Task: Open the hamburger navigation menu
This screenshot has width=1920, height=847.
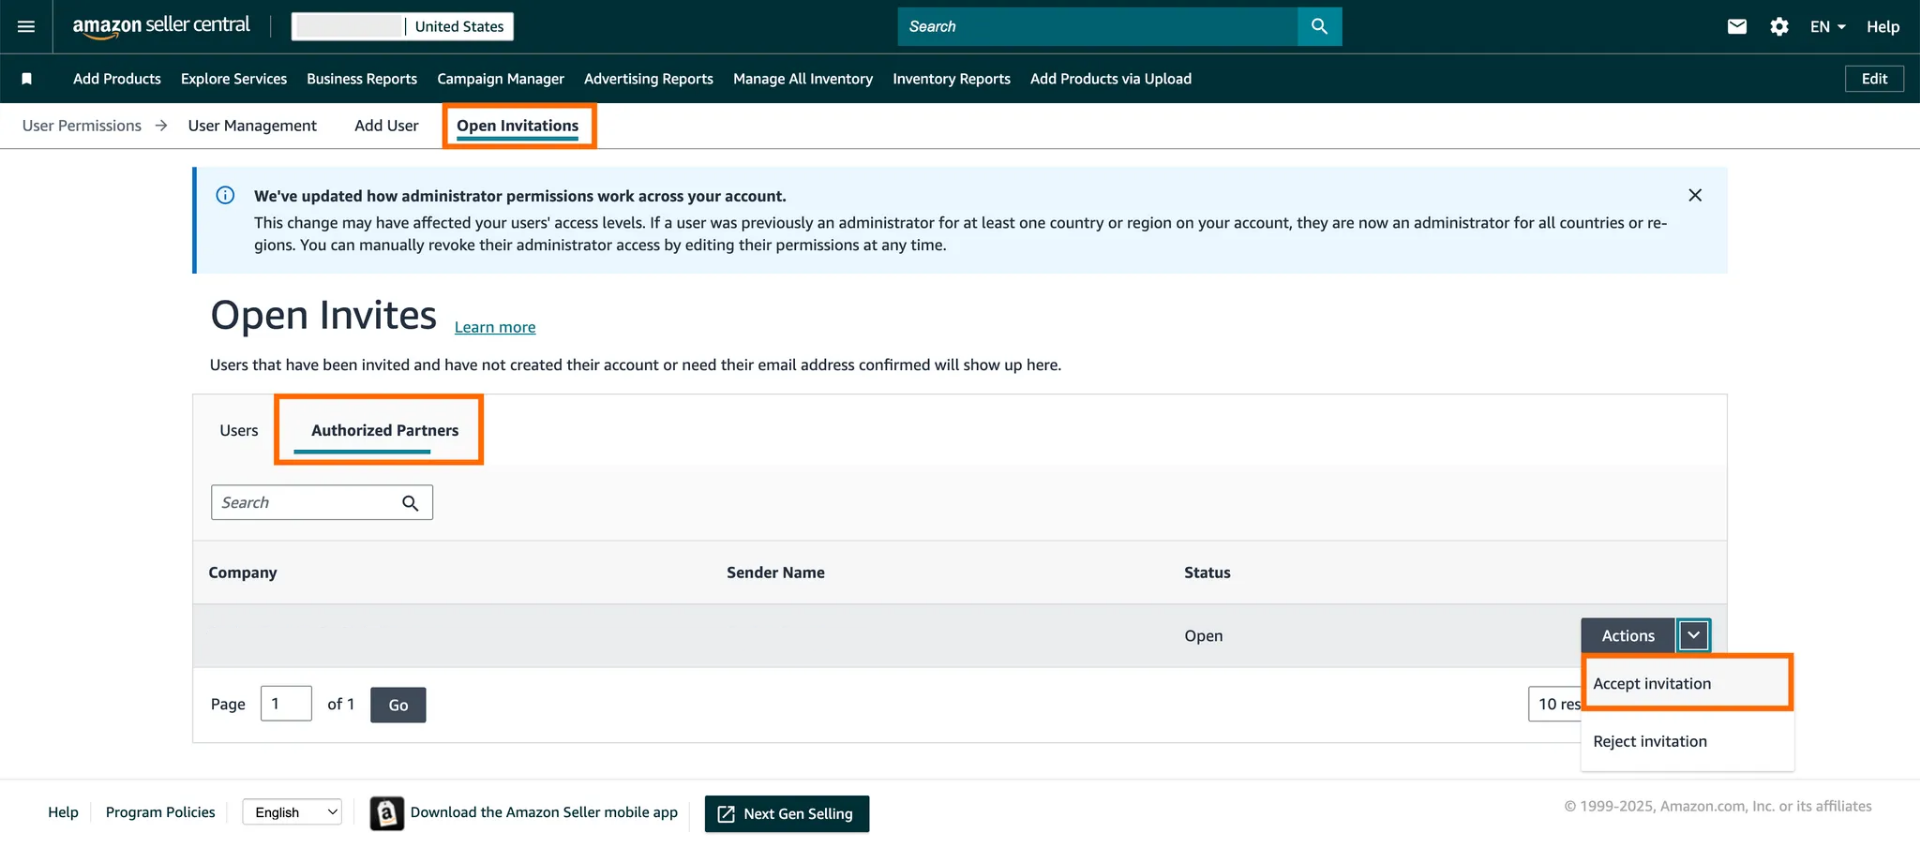Action: tap(26, 27)
